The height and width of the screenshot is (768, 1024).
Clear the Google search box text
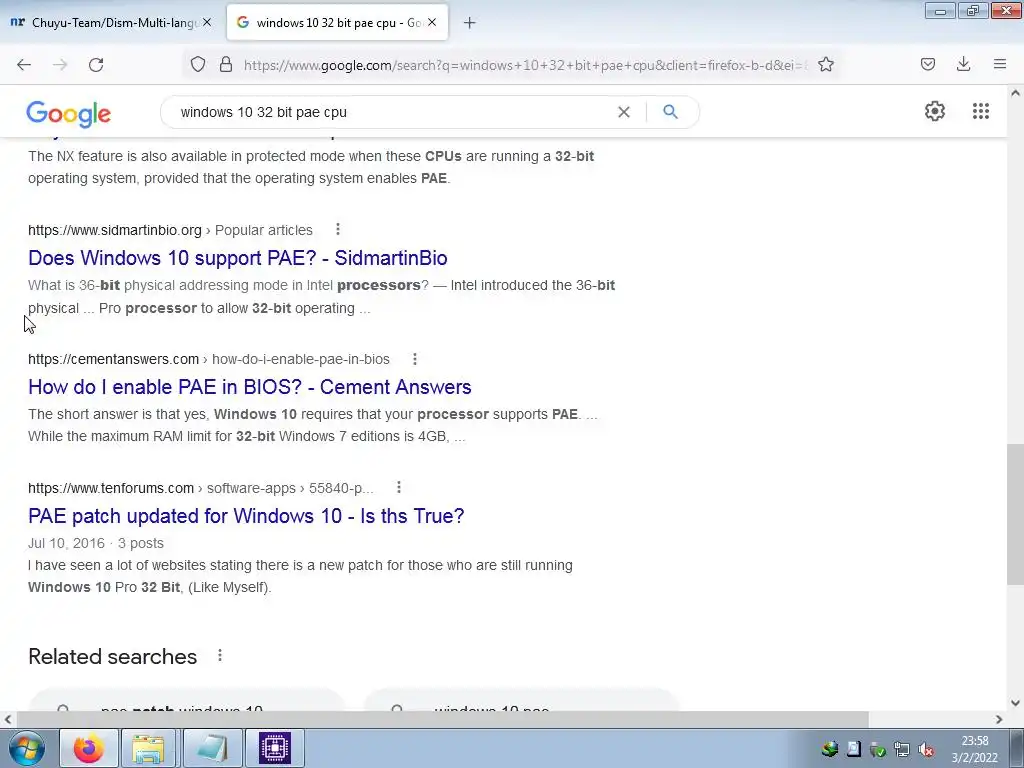pos(624,112)
